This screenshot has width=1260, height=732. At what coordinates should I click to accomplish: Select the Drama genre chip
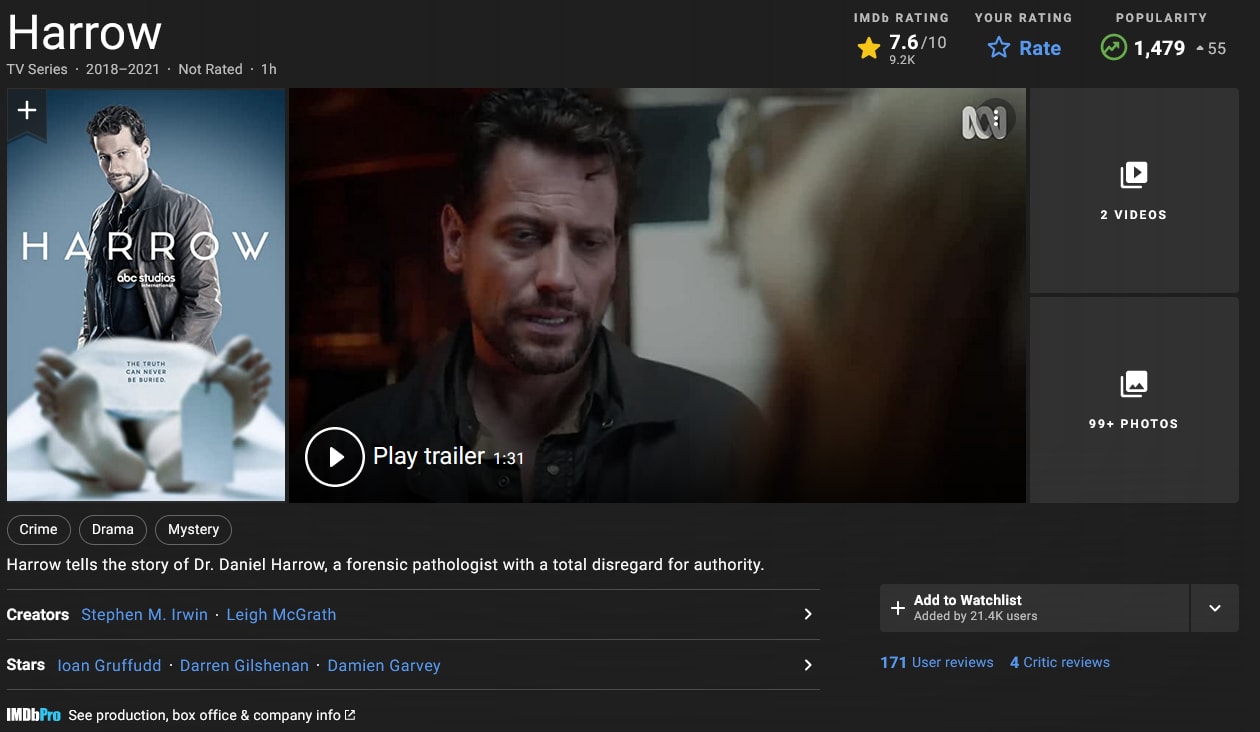click(x=113, y=530)
